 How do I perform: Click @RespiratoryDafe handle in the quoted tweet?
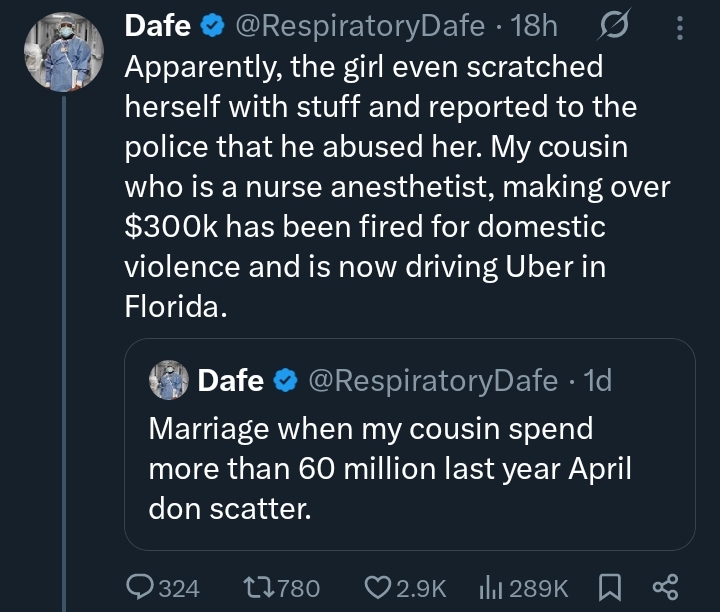(432, 380)
